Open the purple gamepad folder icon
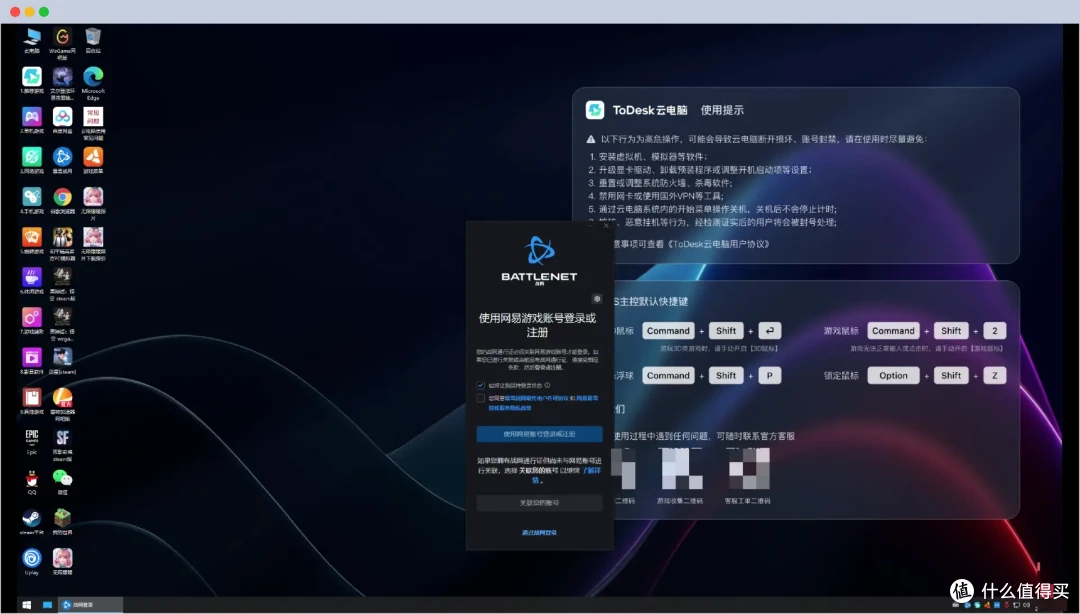This screenshot has width=1080, height=614. [x=32, y=116]
